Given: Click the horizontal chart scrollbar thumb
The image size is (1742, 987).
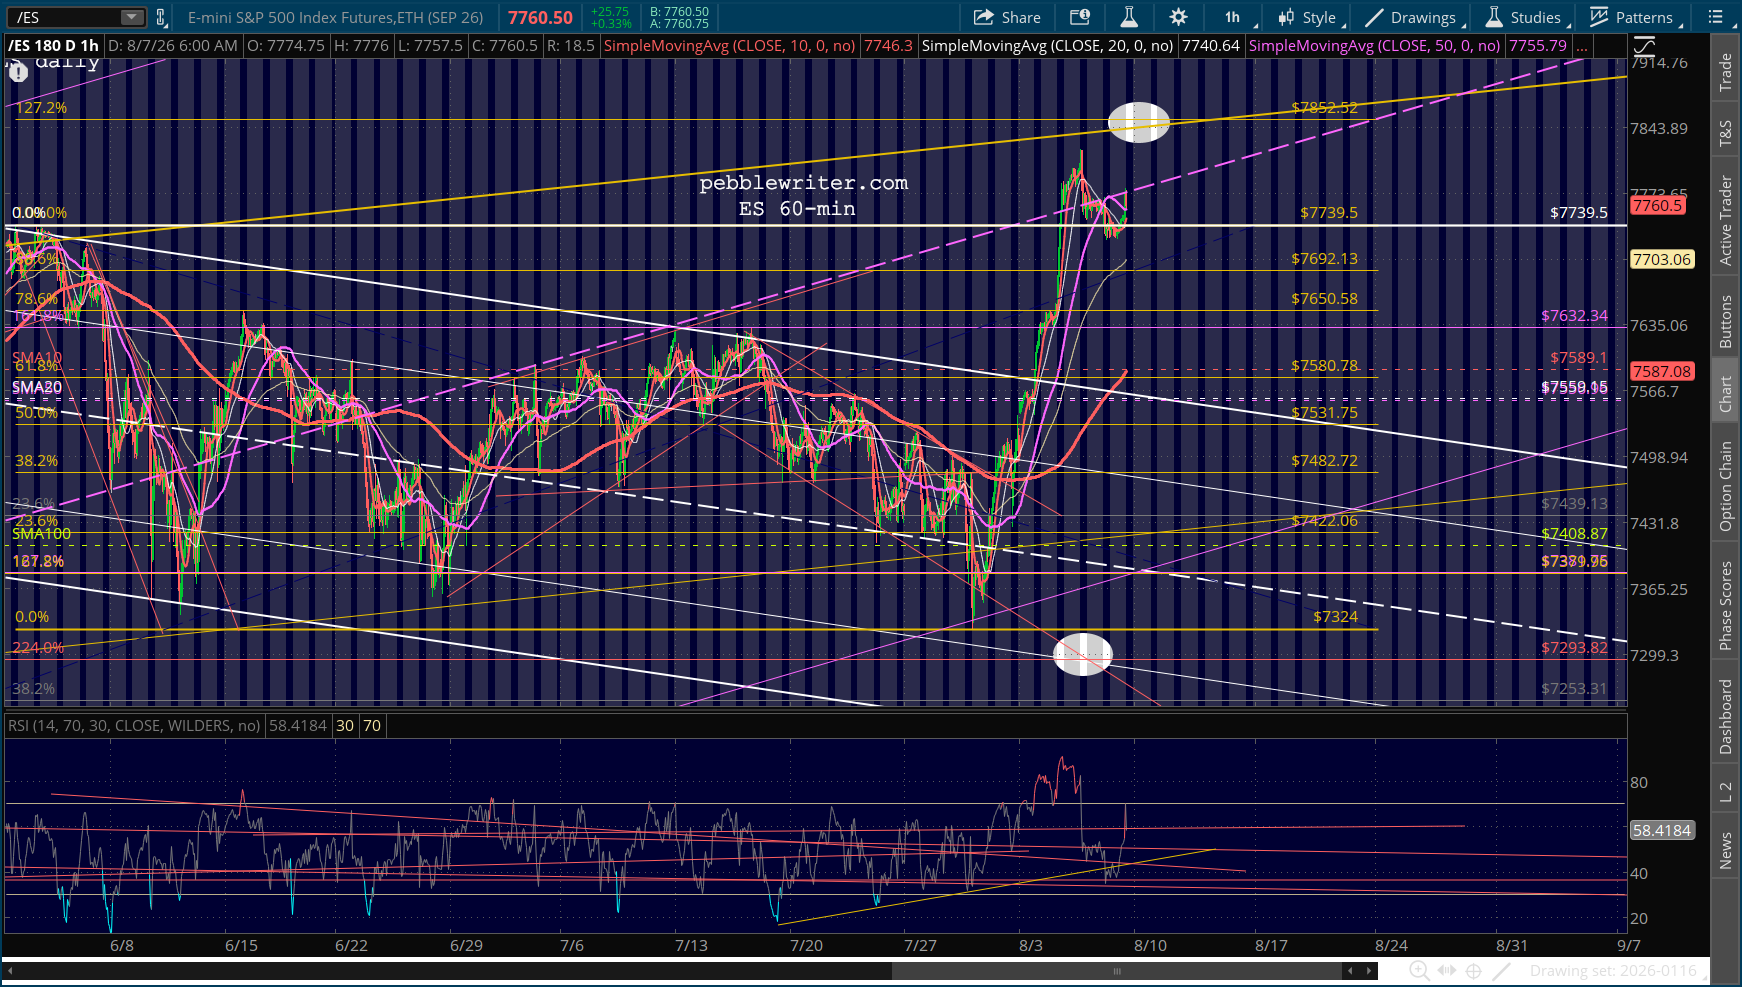Looking at the screenshot, I should coord(1117,971).
